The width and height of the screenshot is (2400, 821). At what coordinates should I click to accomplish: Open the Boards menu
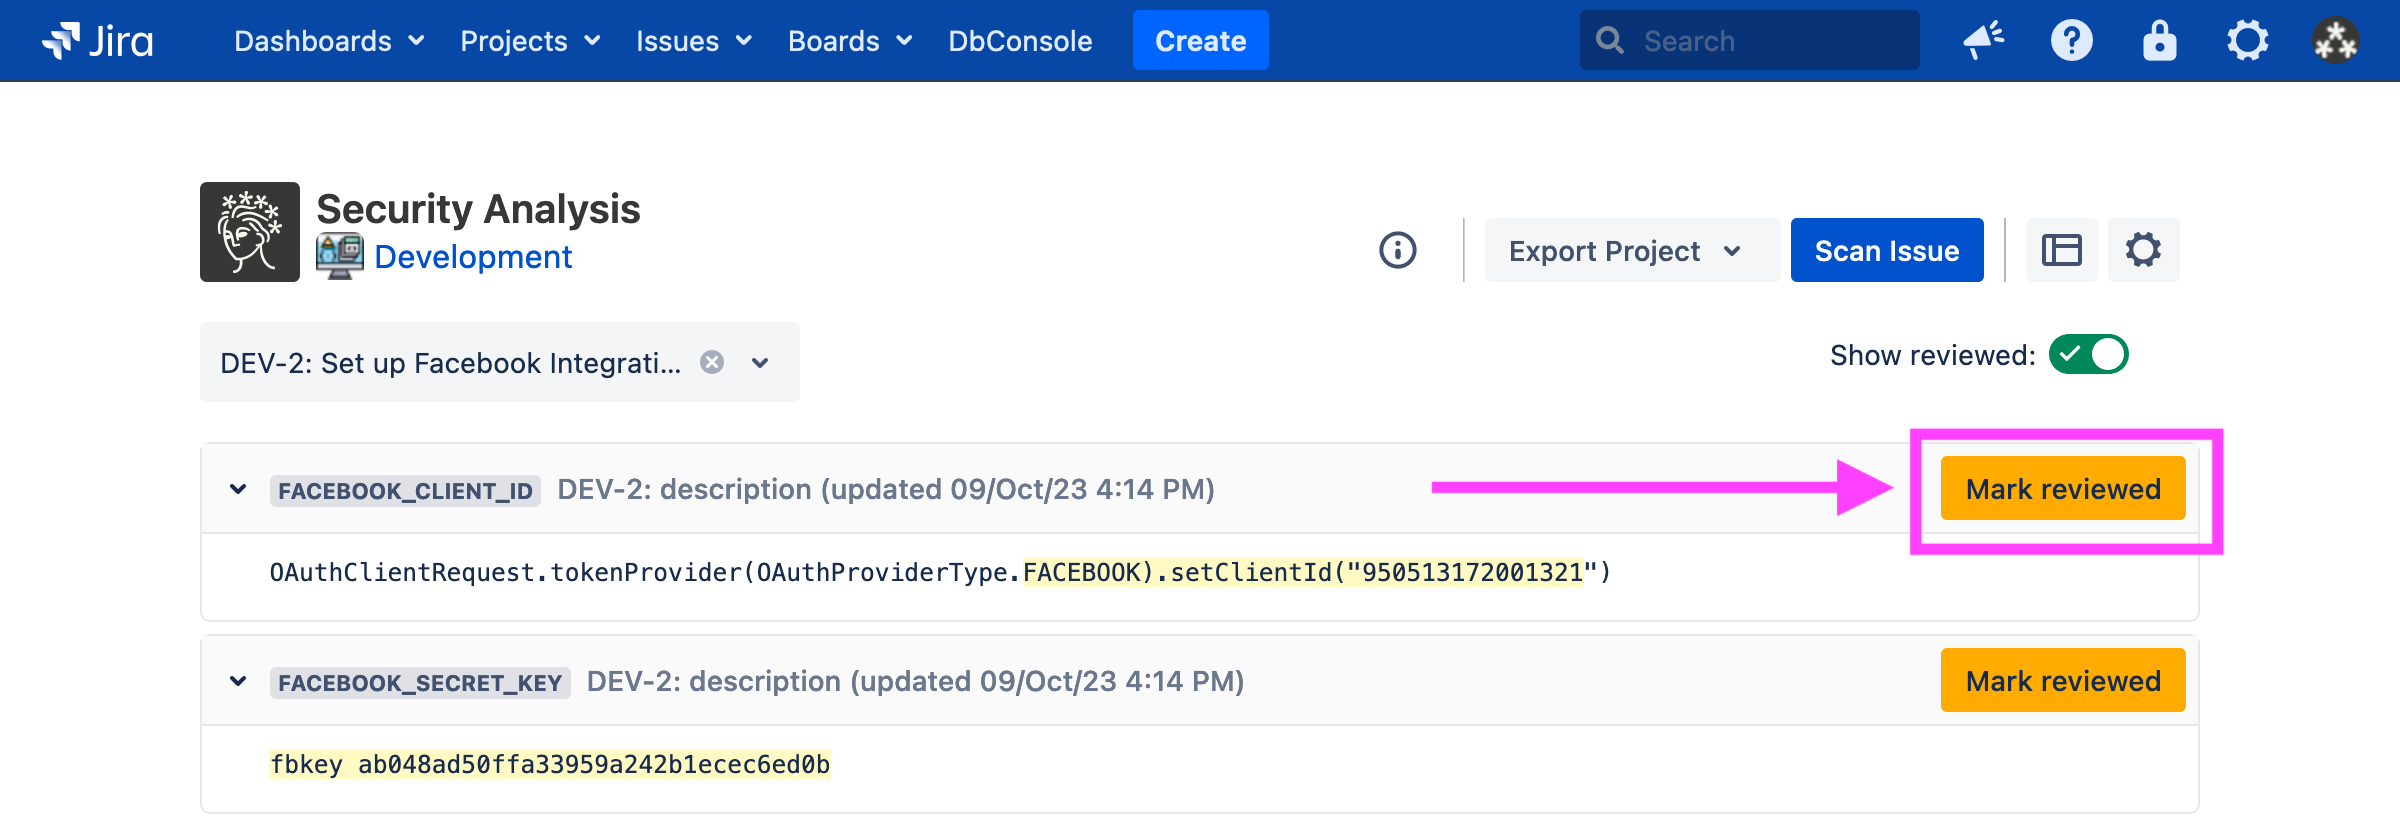[849, 41]
